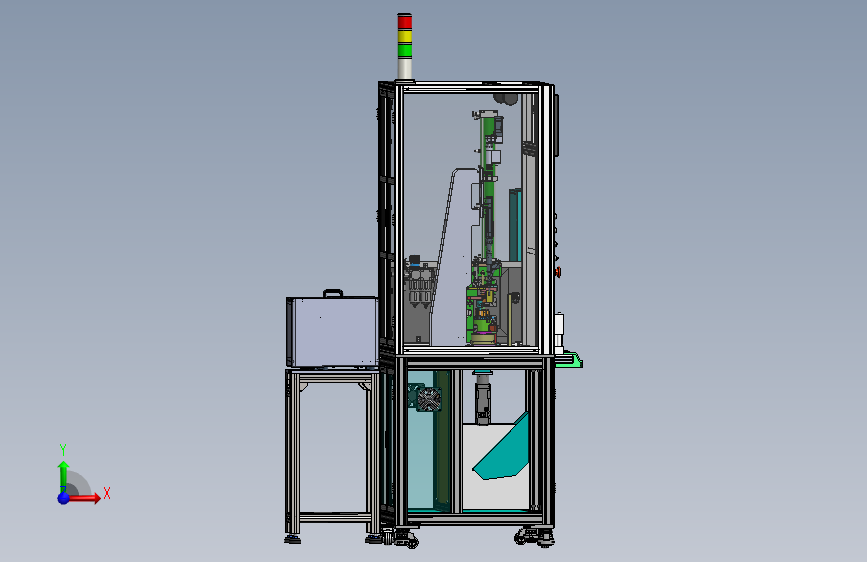Select the tall teal panel inside the upper enclosure
Screen dimensions: 867x562
click(x=515, y=225)
